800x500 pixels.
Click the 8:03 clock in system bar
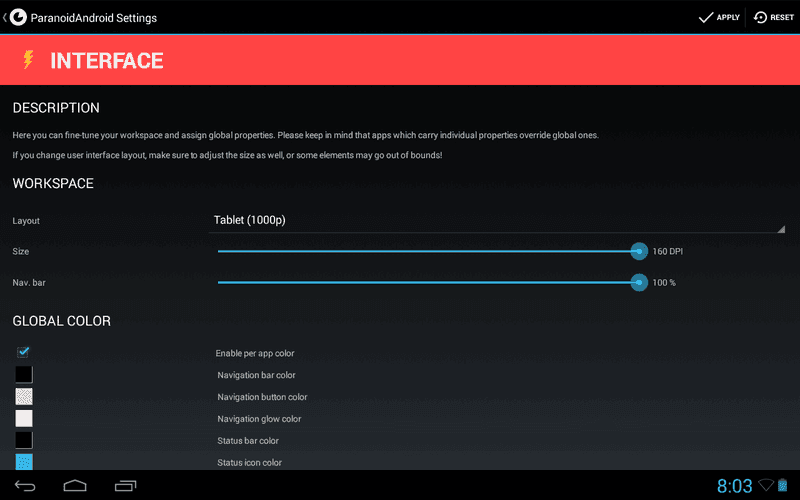(x=735, y=486)
